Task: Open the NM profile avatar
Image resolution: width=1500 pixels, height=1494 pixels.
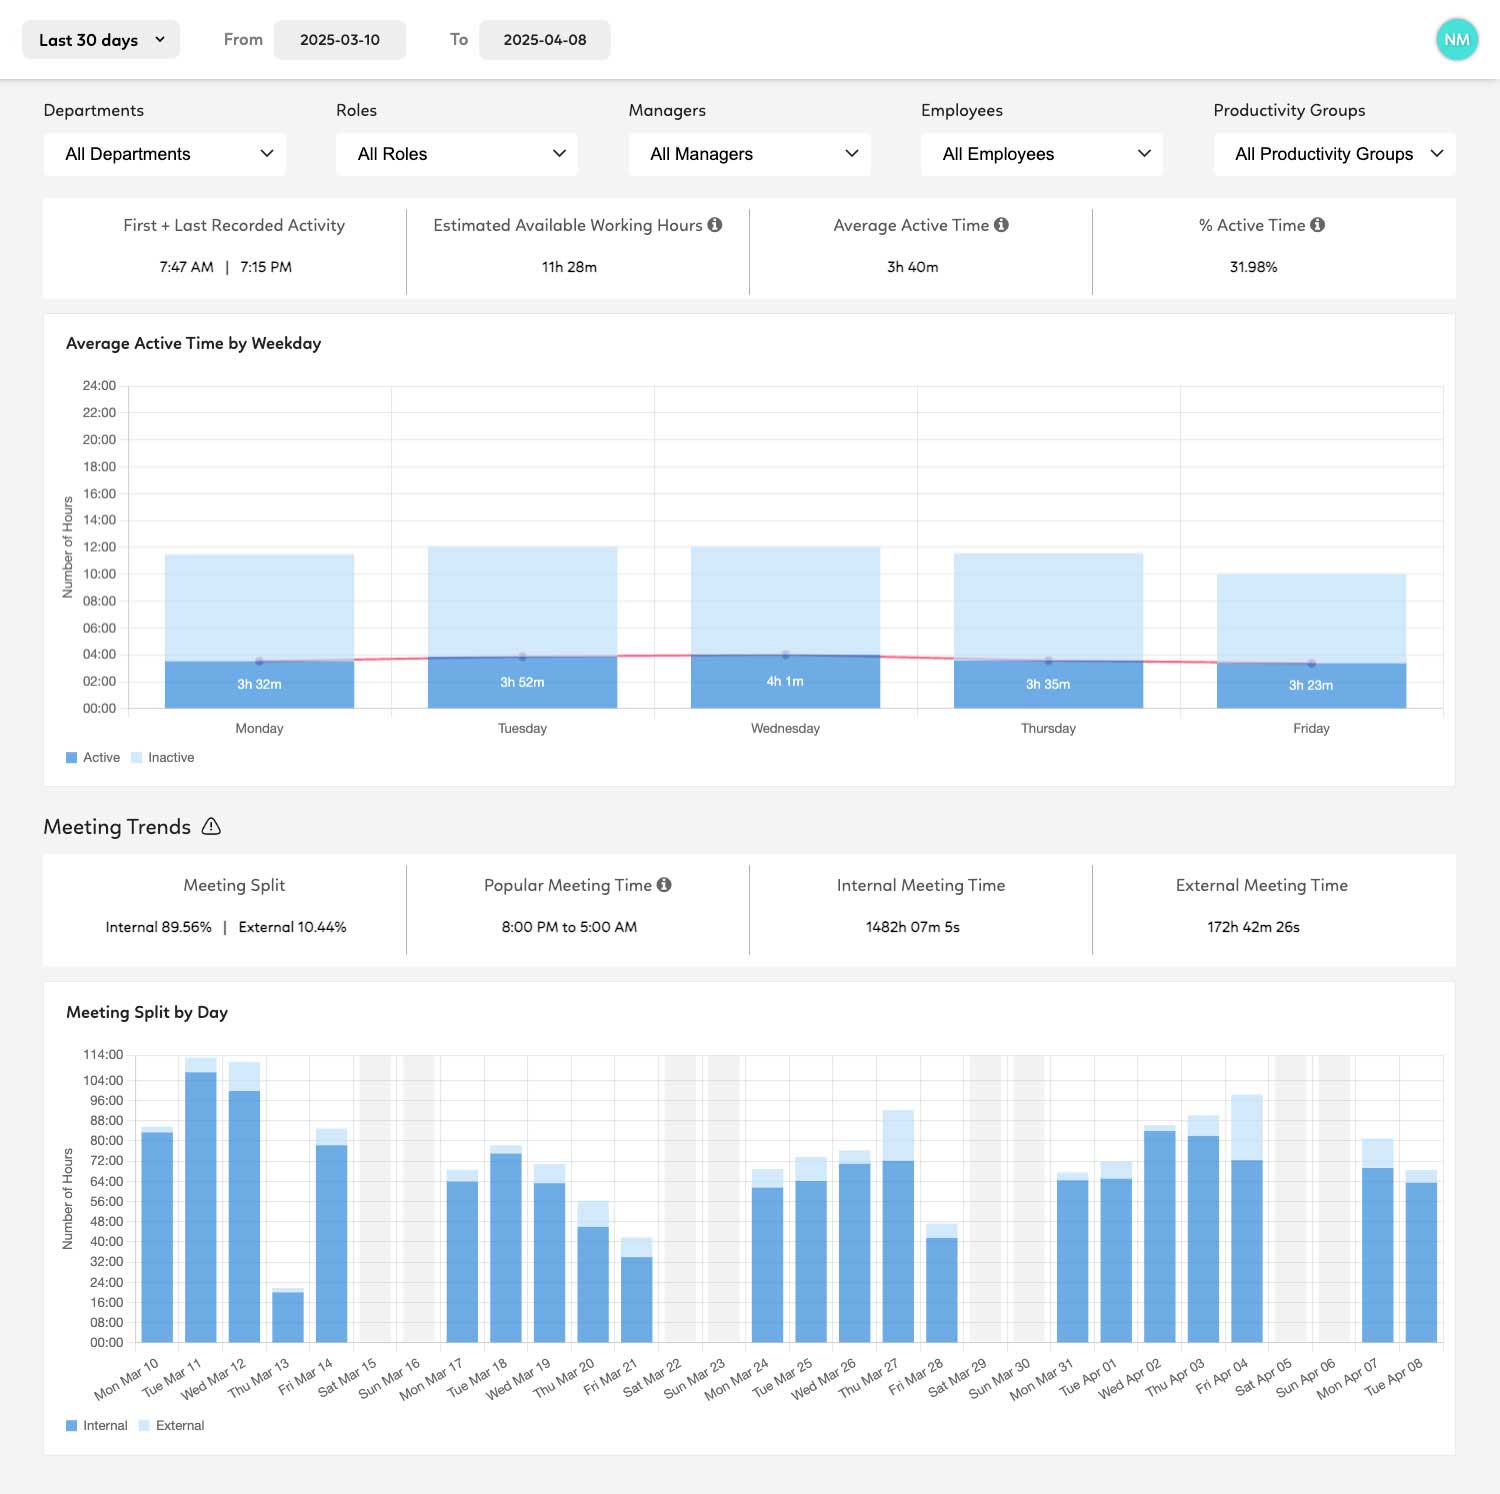Action: coord(1457,40)
